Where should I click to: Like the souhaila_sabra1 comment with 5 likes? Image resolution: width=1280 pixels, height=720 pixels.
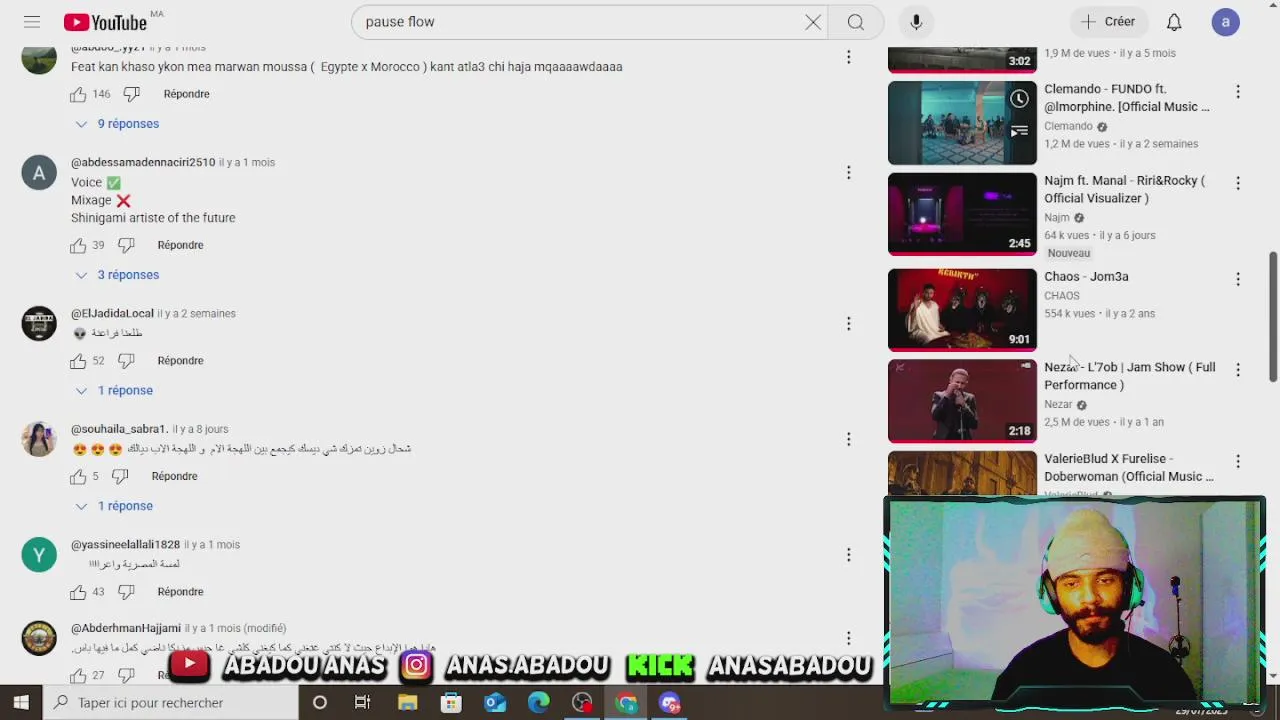pos(78,477)
